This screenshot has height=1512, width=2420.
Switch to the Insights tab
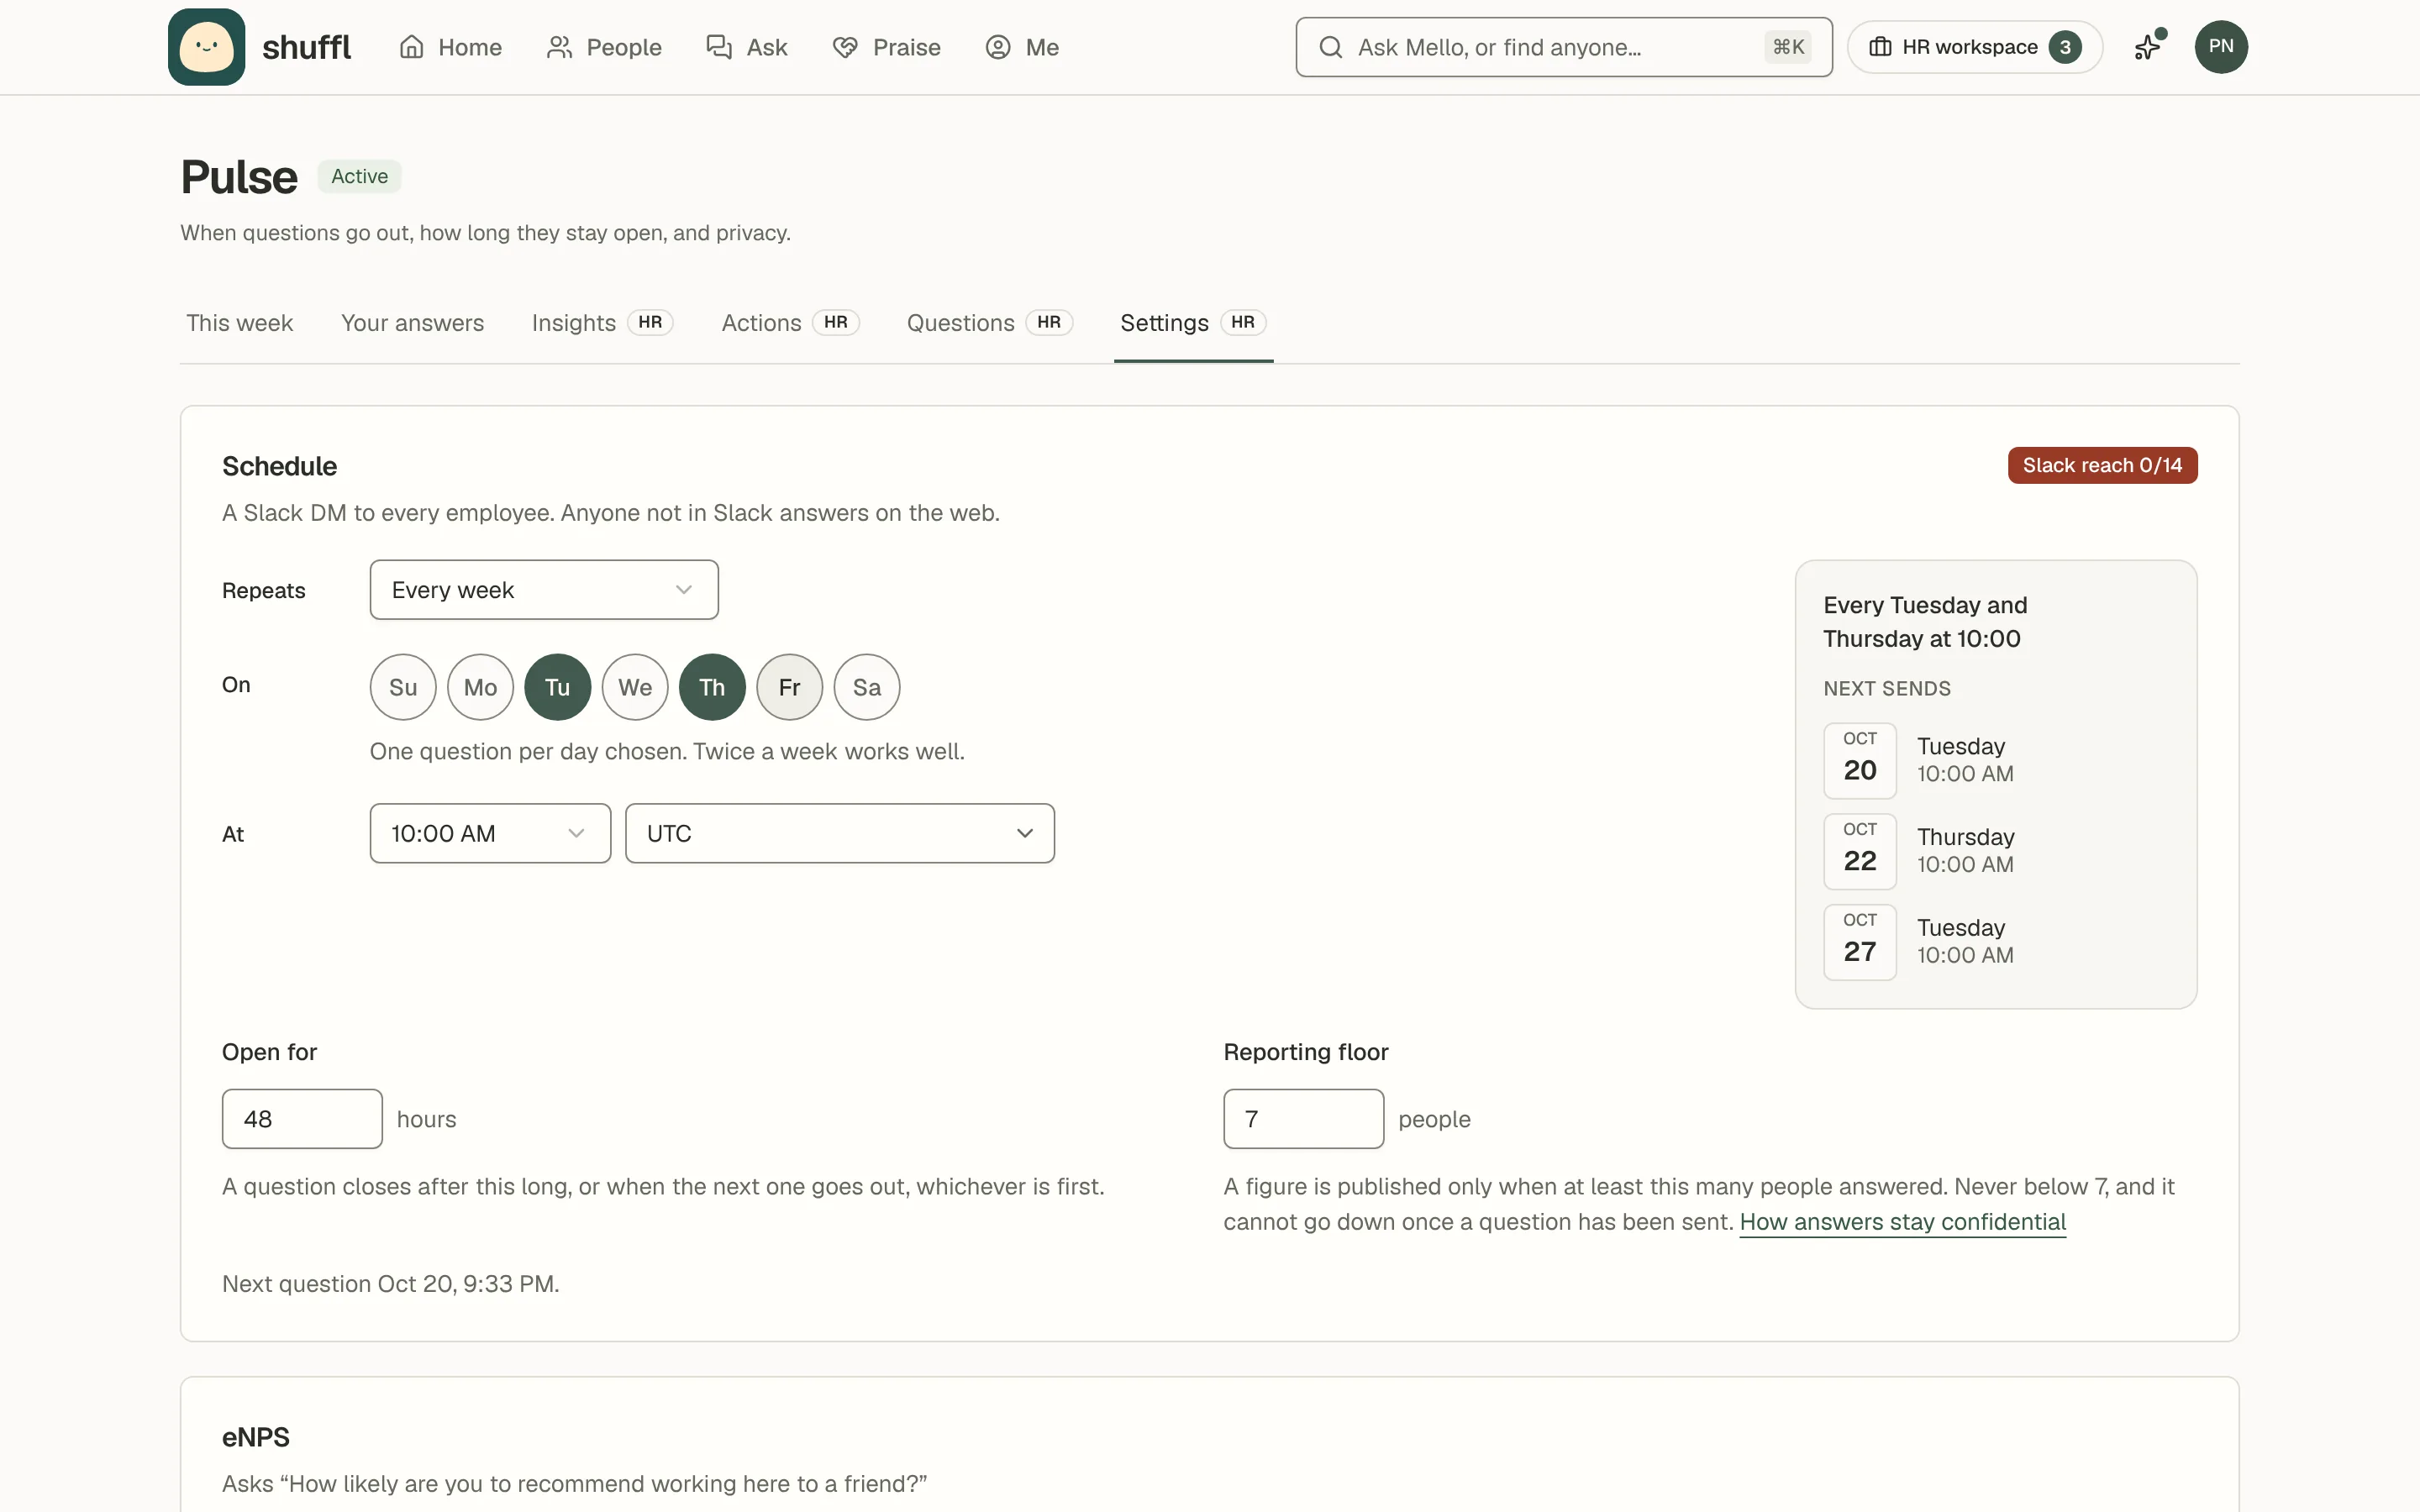click(603, 323)
